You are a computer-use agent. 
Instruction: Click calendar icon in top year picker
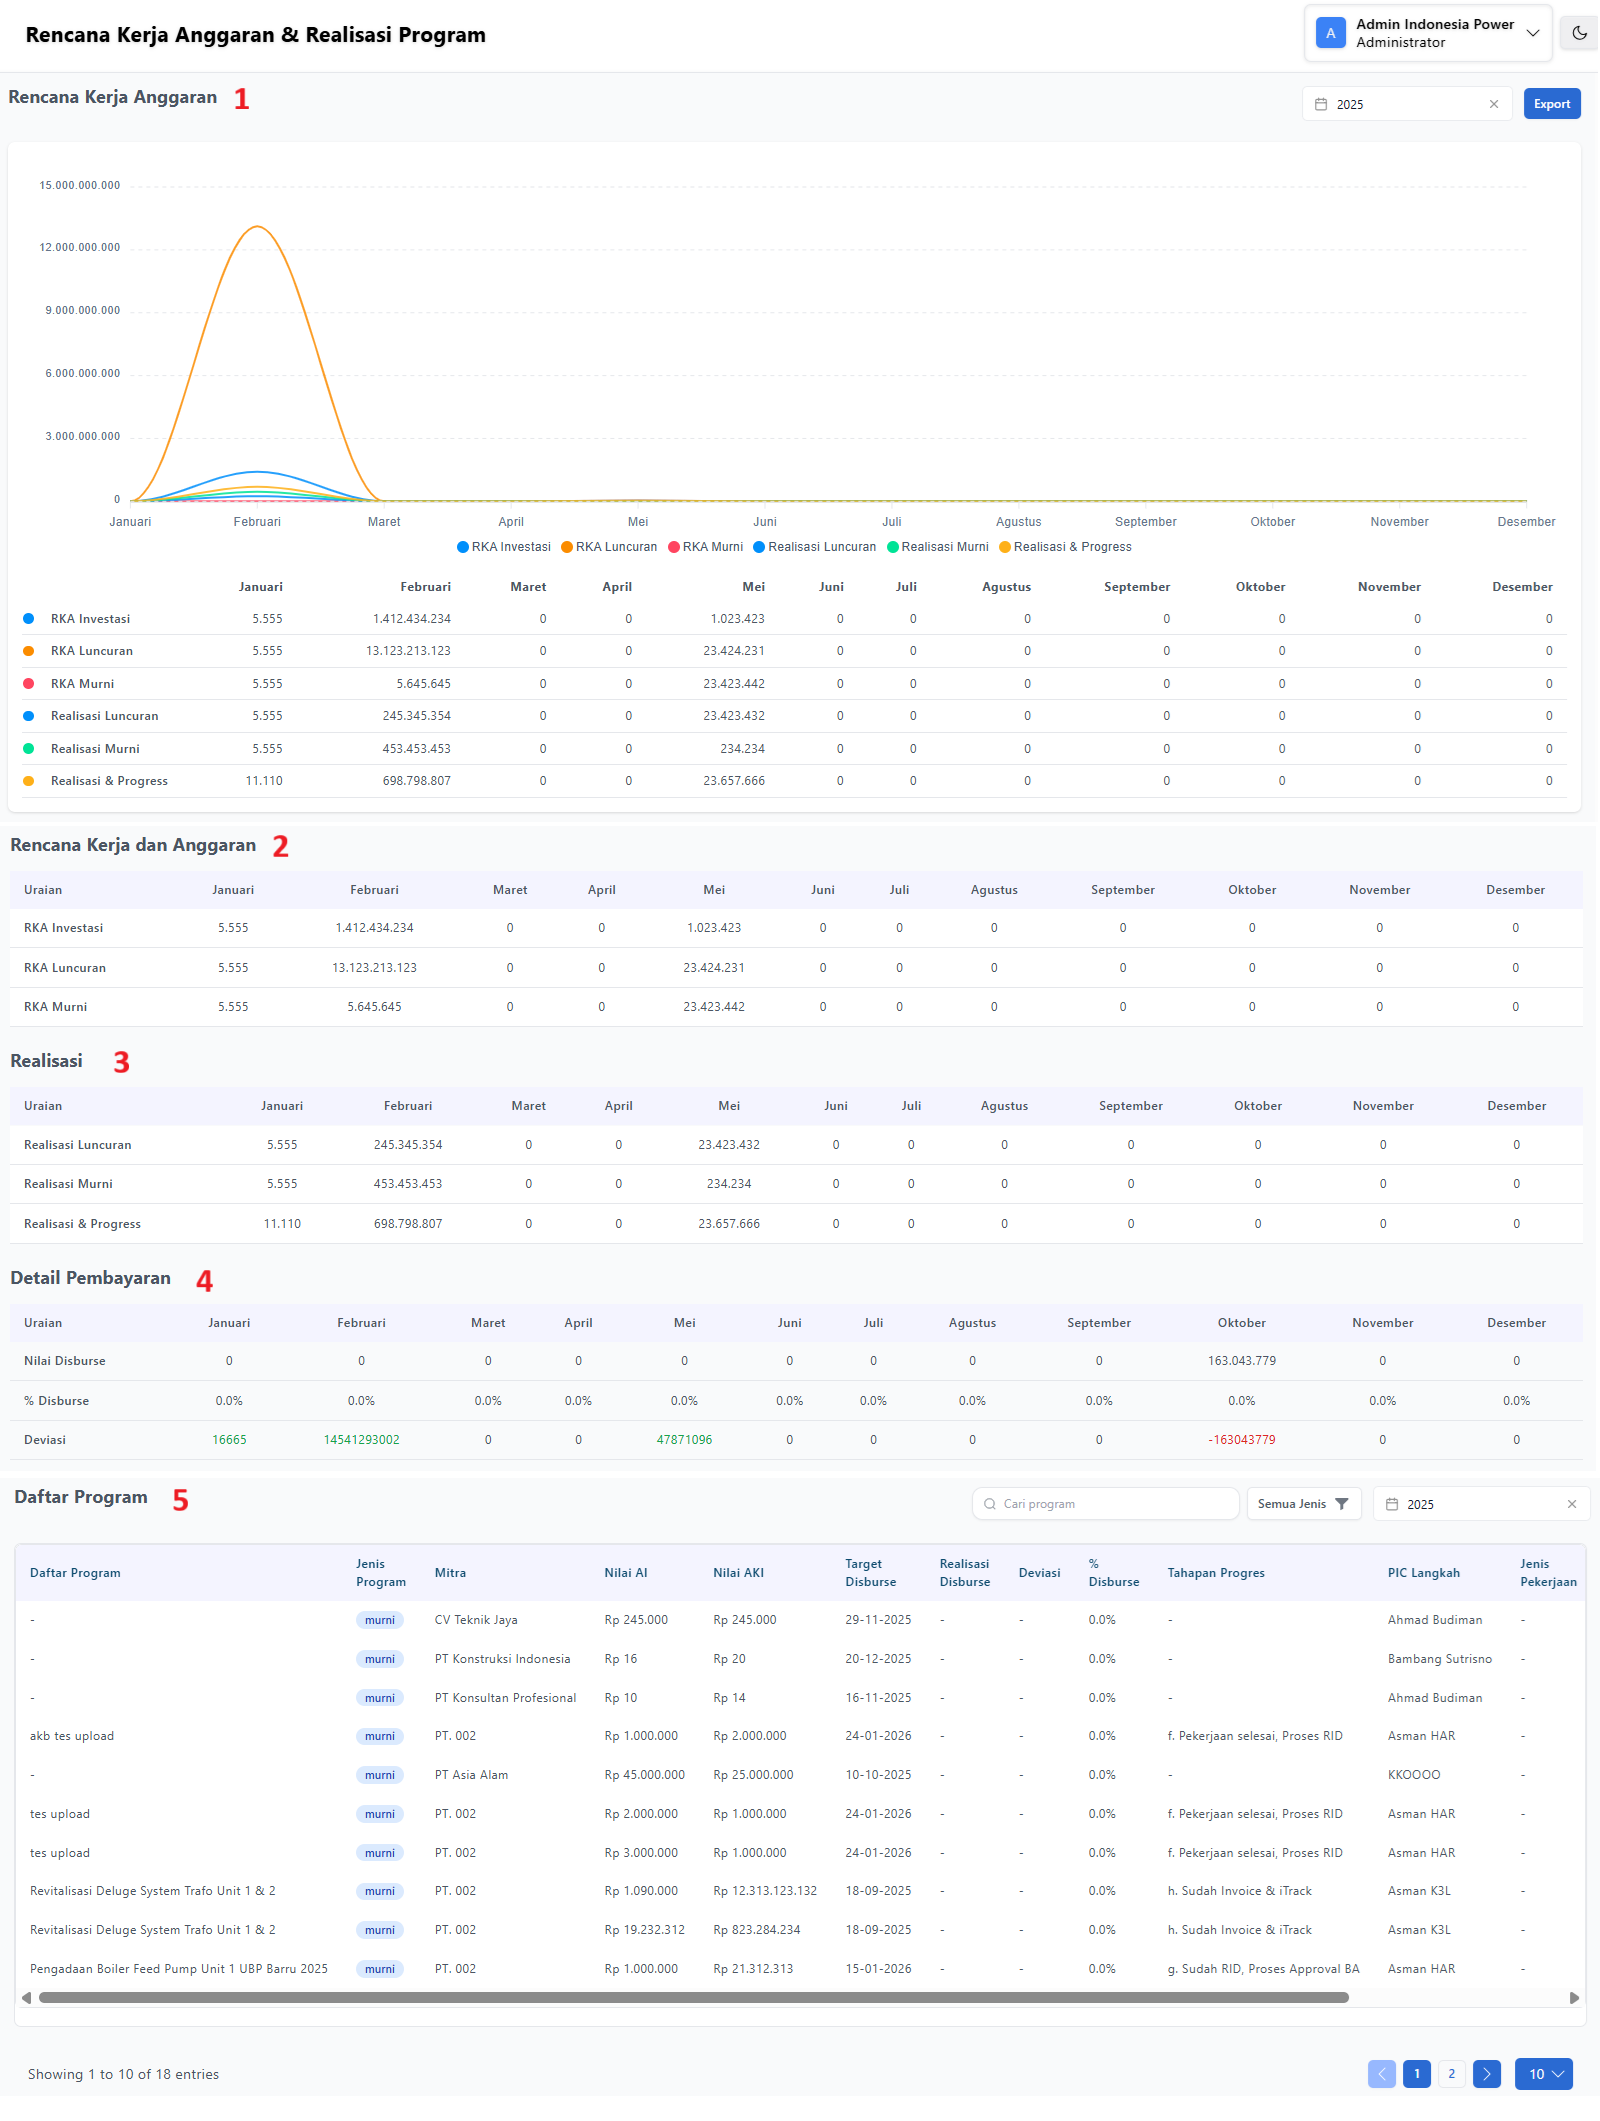pos(1320,104)
